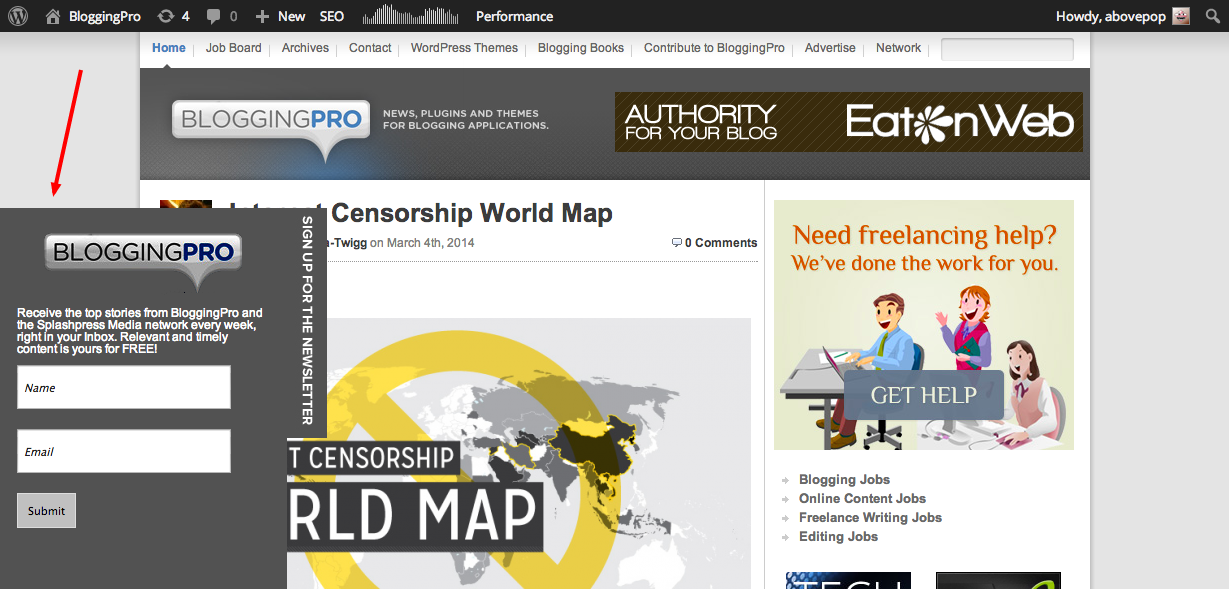The width and height of the screenshot is (1229, 589).
Task: Click the plus New content icon
Action: click(x=262, y=16)
